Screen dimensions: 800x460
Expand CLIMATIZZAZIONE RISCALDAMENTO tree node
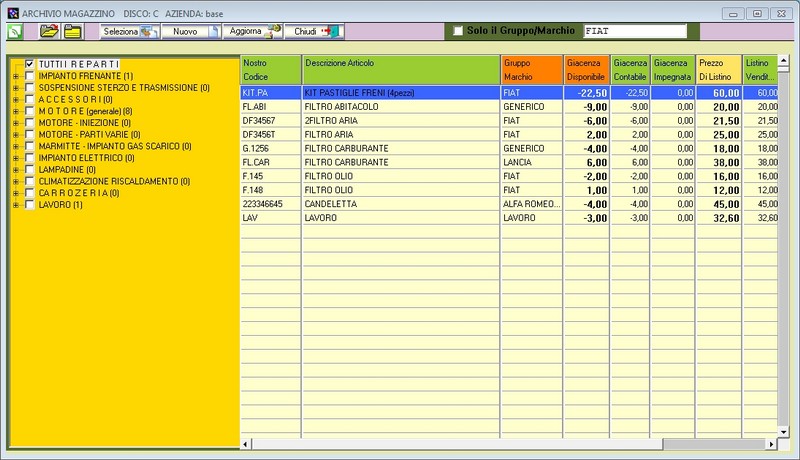16,182
